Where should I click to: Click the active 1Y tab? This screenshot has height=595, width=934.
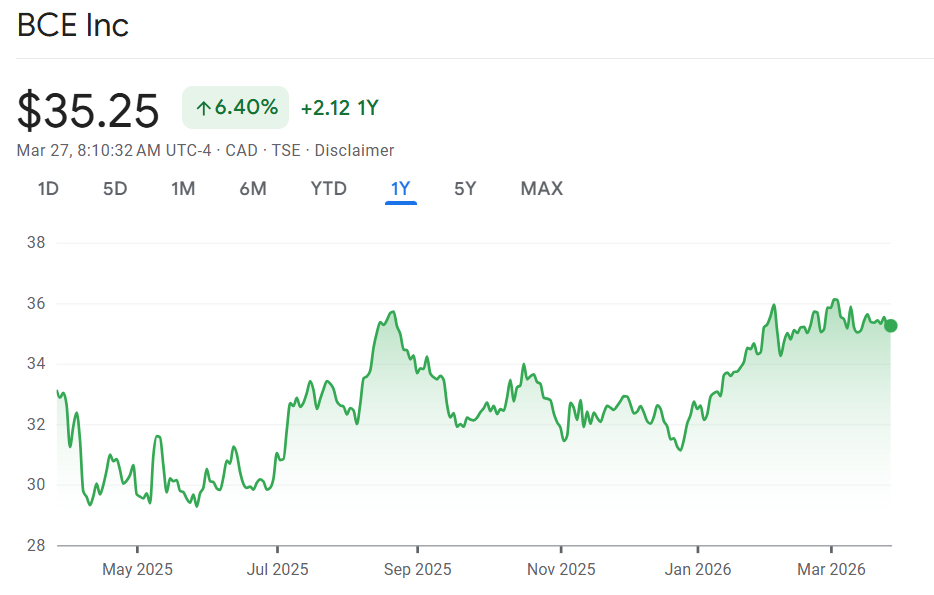[401, 188]
